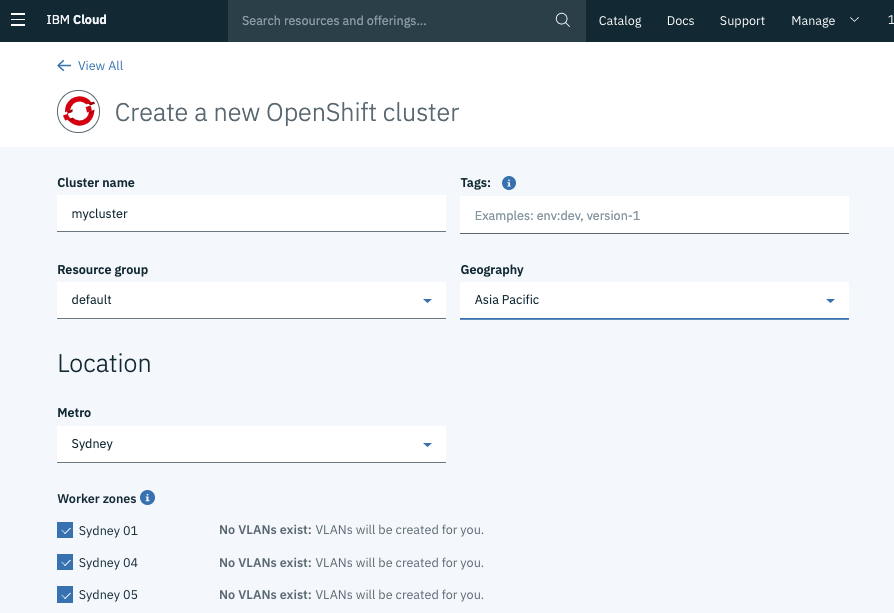894x613 pixels.
Task: Open the Docs menu item
Action: pyautogui.click(x=680, y=21)
